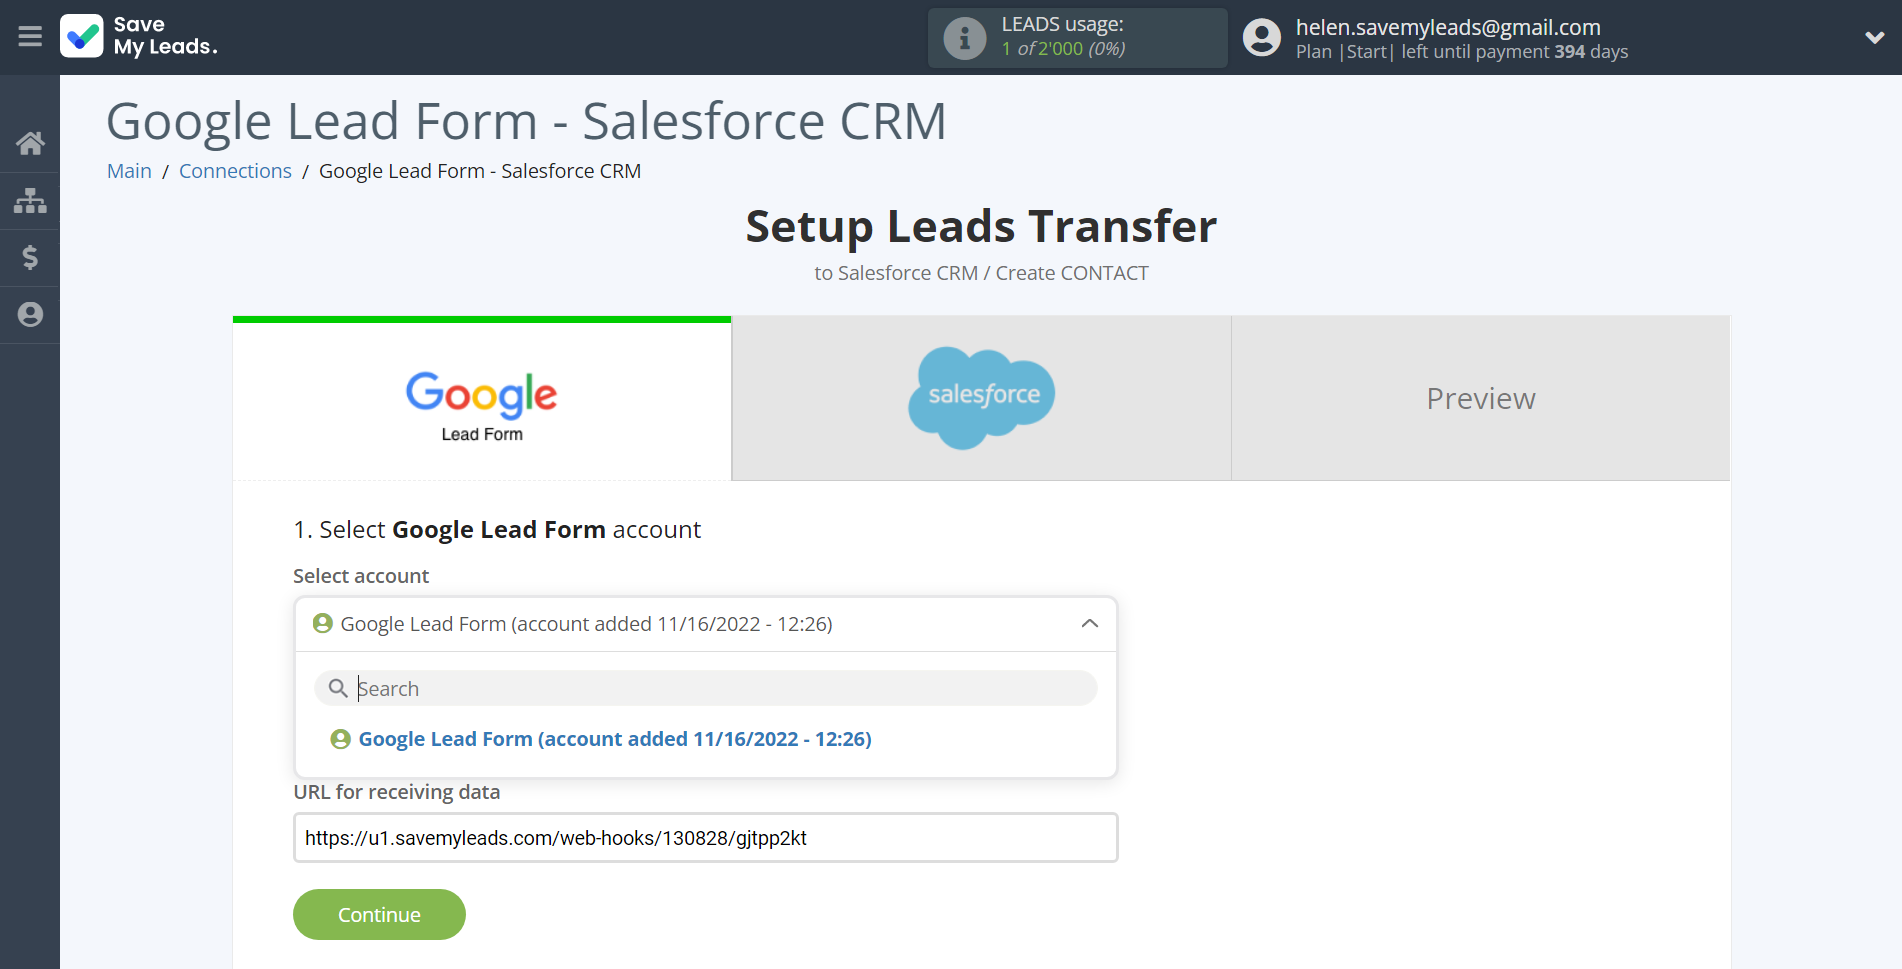Click the helen.savemyleads@gmail.com account label
This screenshot has width=1902, height=969.
[1448, 27]
